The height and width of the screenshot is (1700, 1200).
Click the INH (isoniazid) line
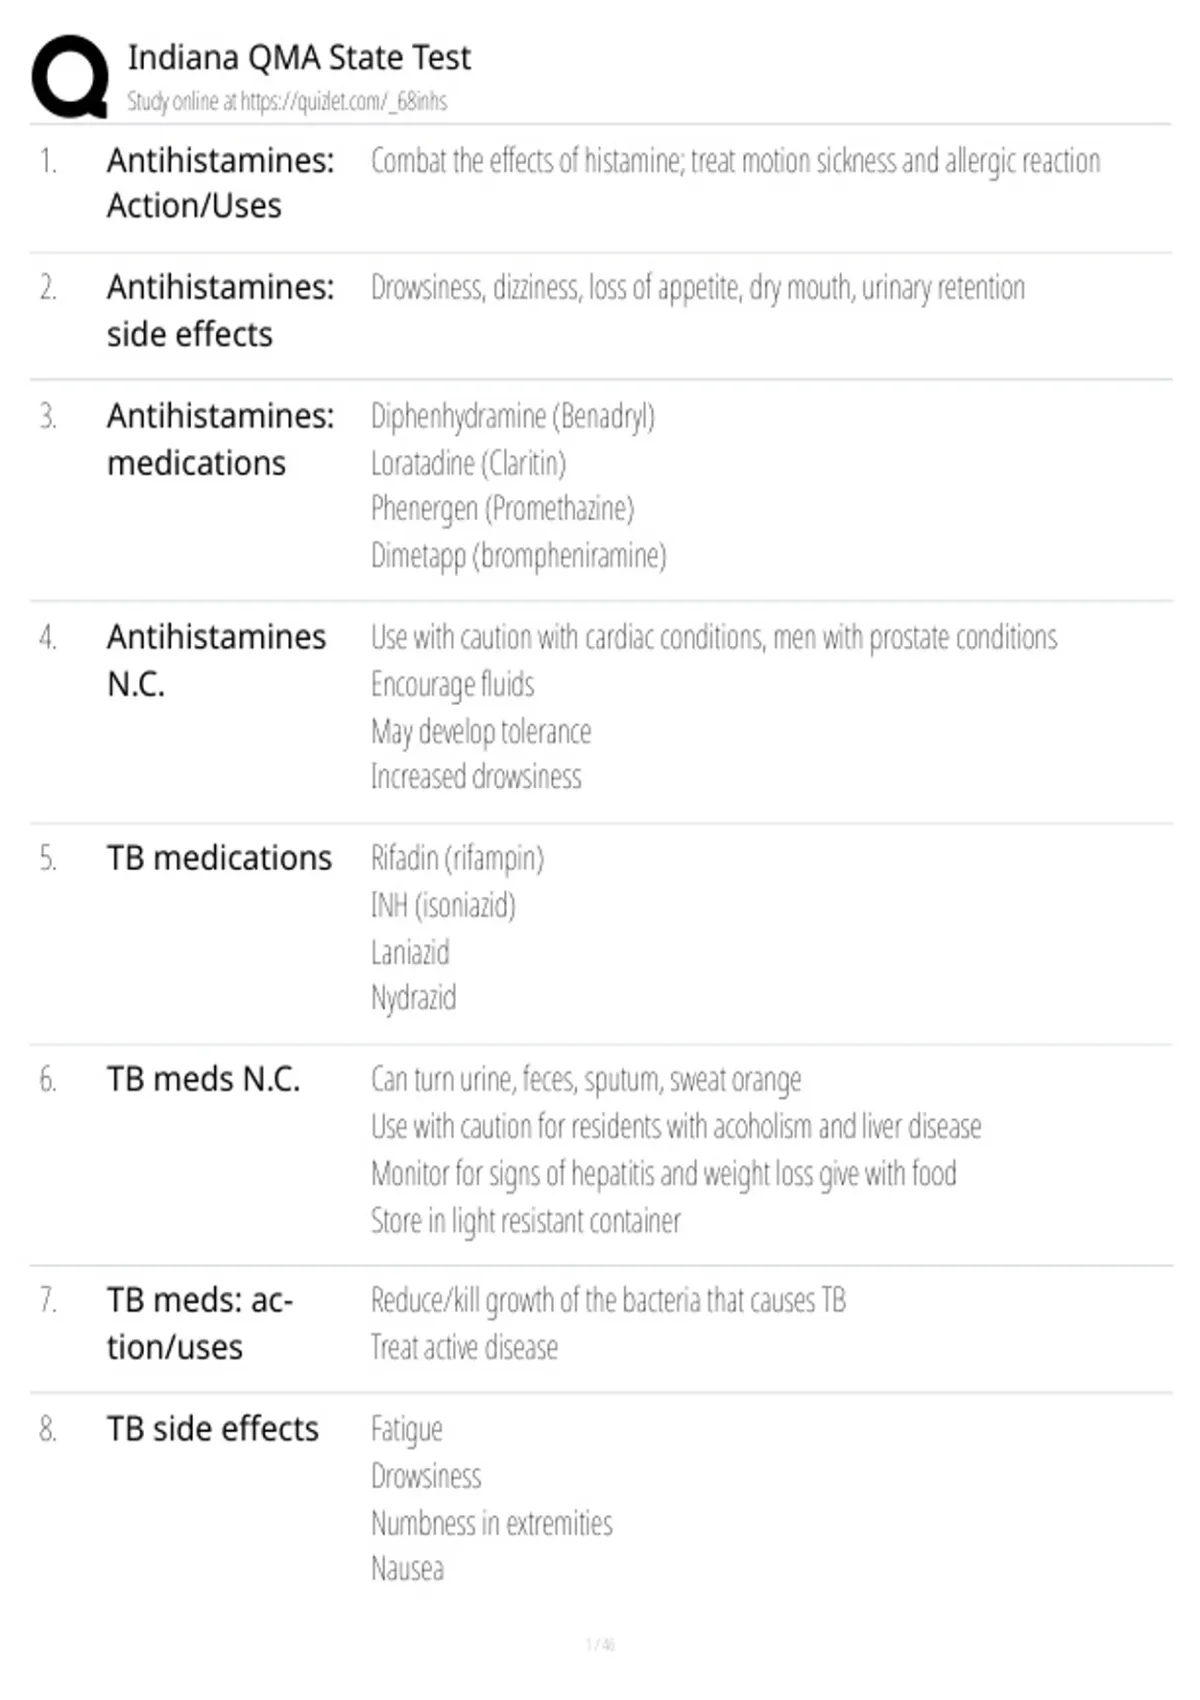(x=443, y=905)
